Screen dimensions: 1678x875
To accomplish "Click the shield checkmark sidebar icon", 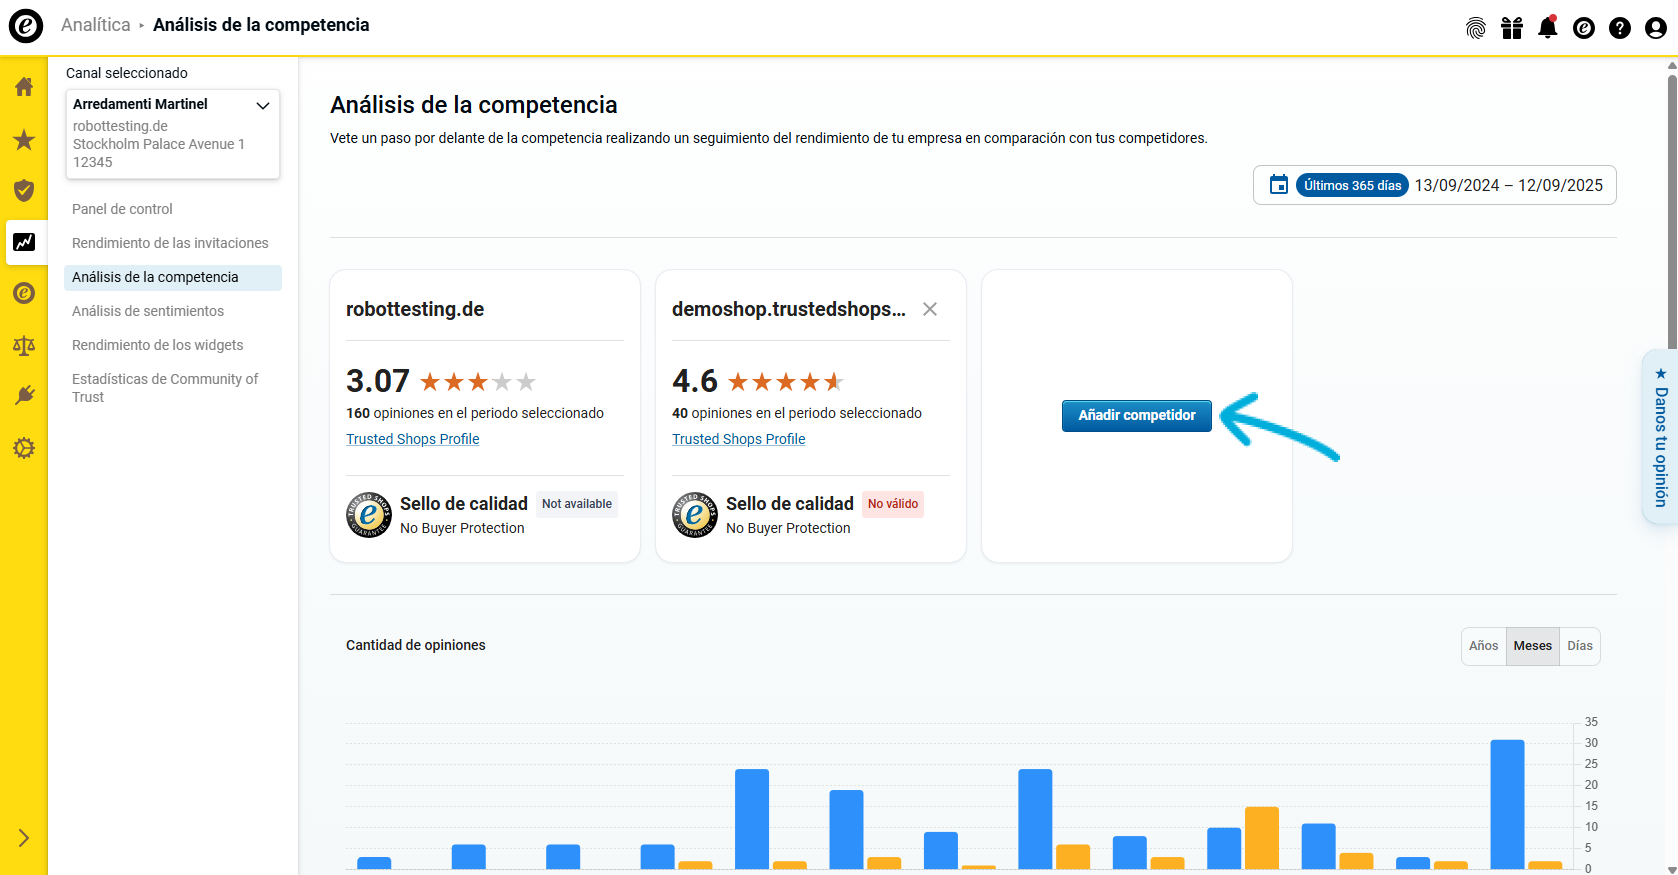I will pyautogui.click(x=24, y=191).
